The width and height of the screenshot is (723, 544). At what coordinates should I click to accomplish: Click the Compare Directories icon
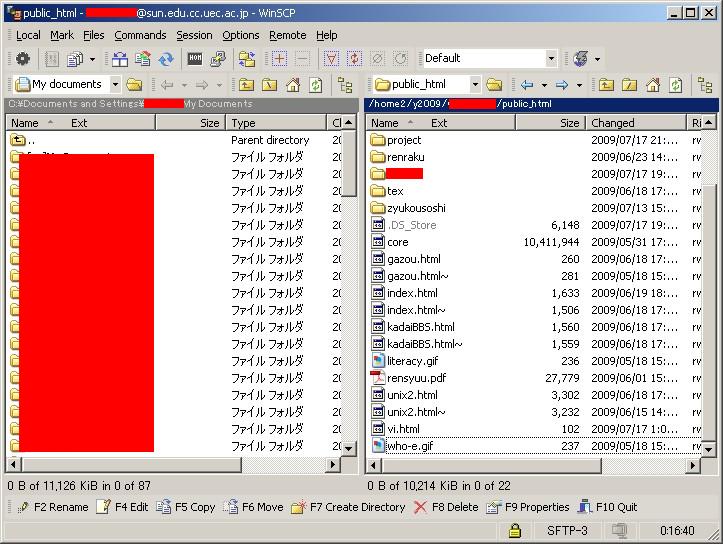[x=120, y=59]
